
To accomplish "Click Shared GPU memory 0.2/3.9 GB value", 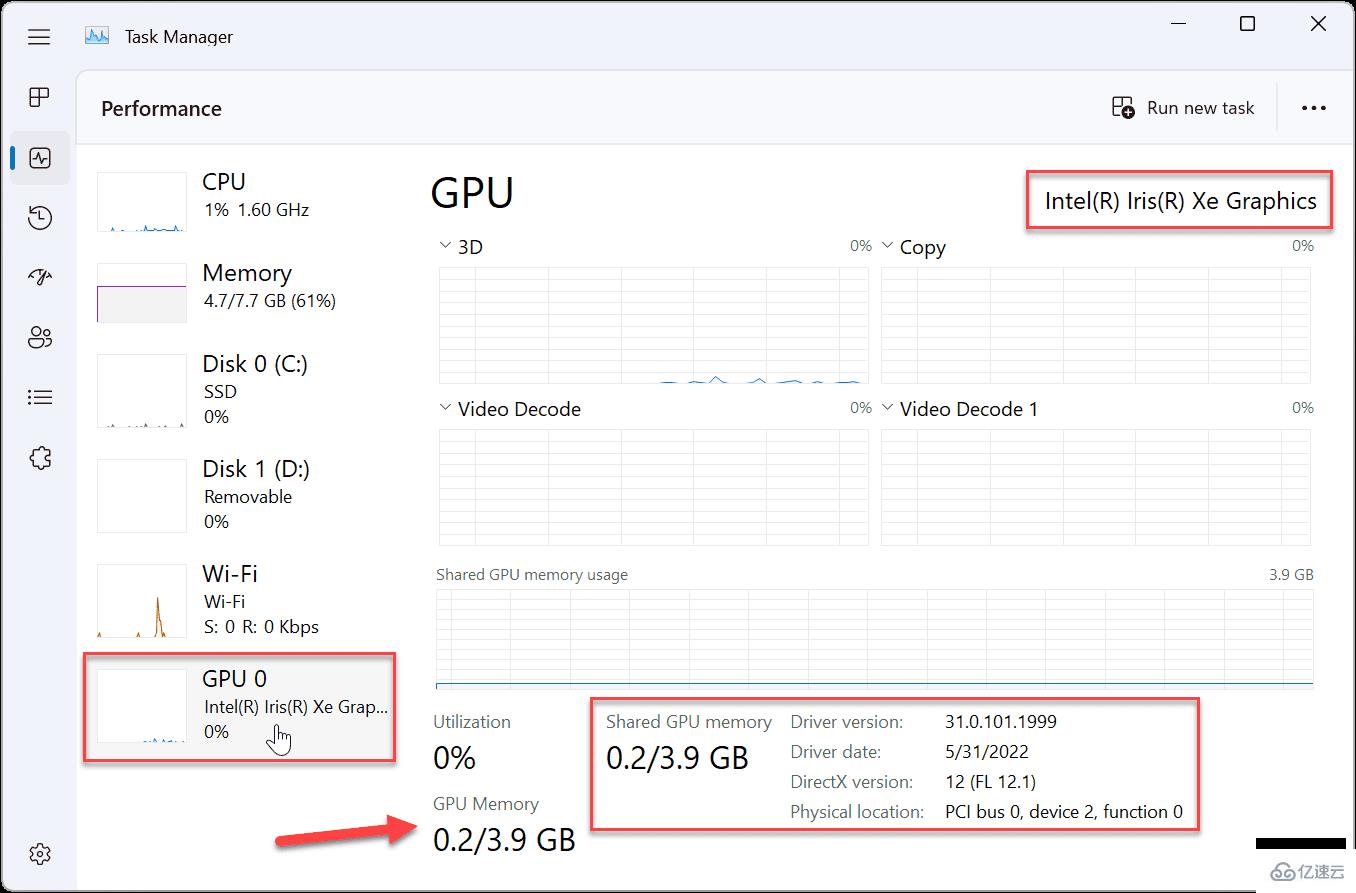I will pos(677,757).
